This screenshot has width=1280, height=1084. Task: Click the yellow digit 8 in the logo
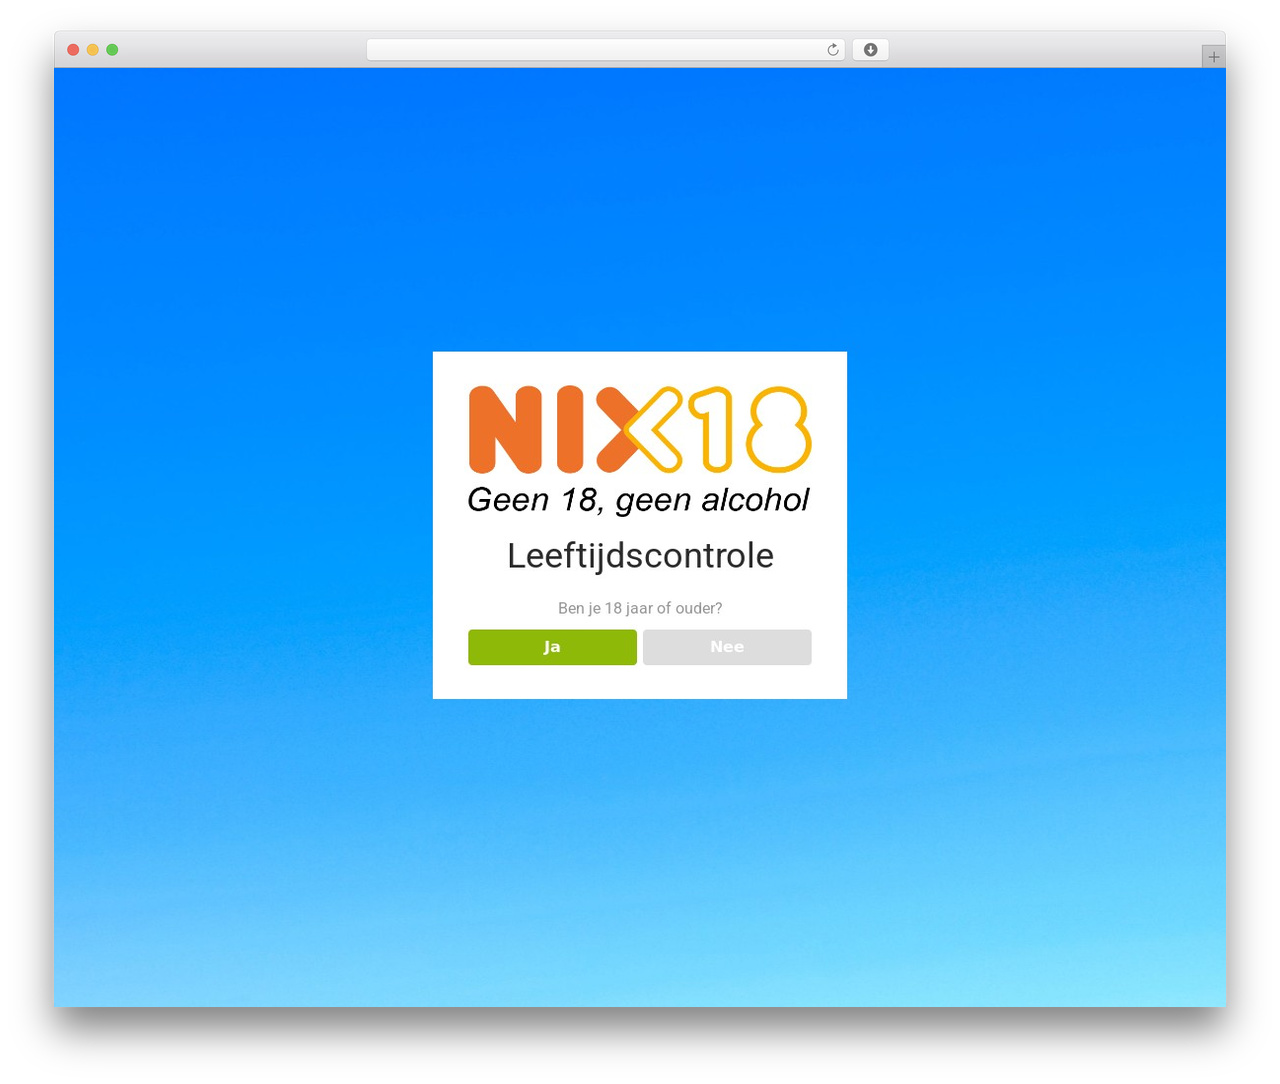(778, 430)
